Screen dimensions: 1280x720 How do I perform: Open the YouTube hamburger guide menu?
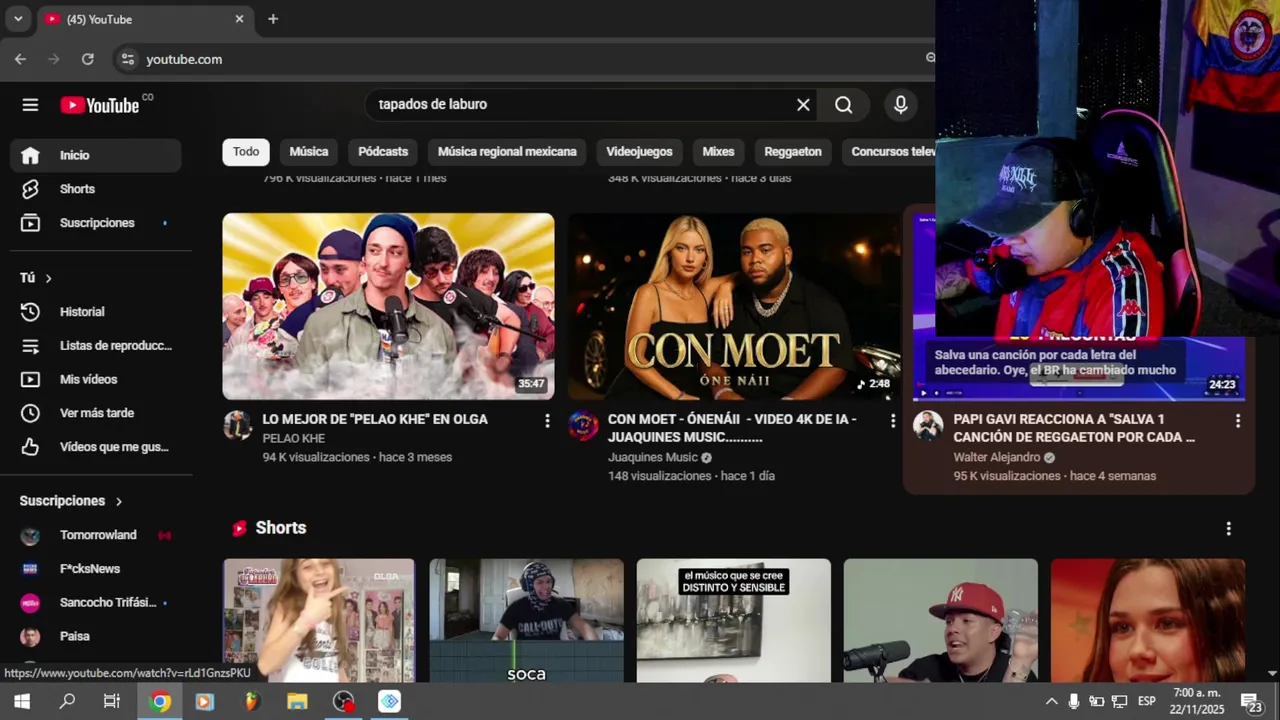click(x=30, y=105)
